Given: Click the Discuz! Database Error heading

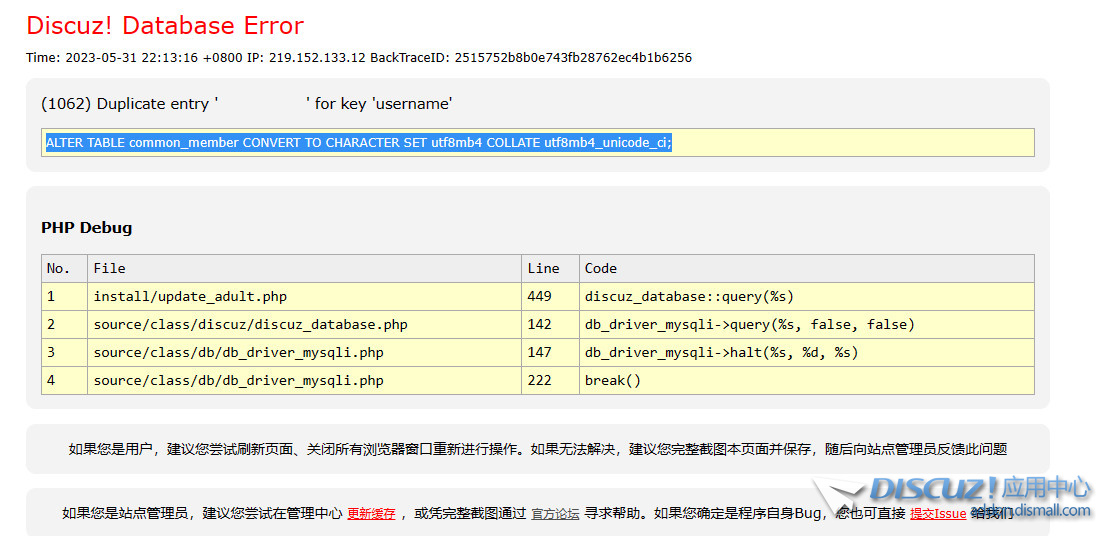Looking at the screenshot, I should [165, 25].
